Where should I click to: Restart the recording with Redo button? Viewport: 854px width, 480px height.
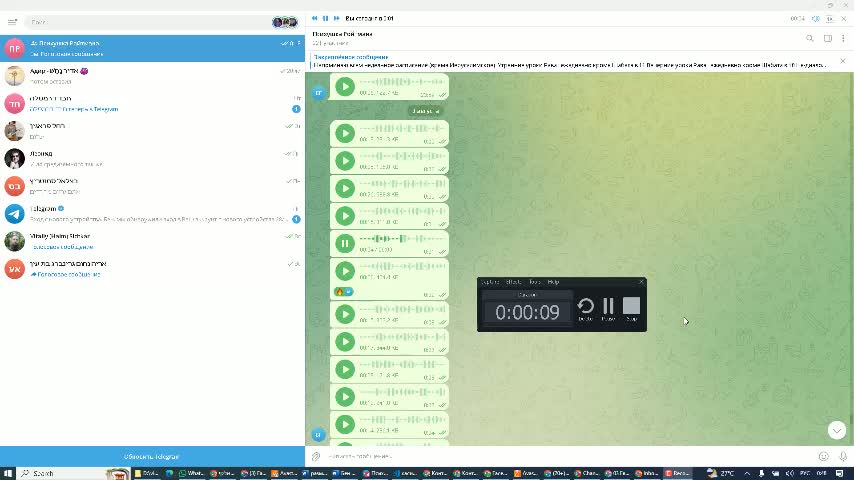[x=586, y=307]
